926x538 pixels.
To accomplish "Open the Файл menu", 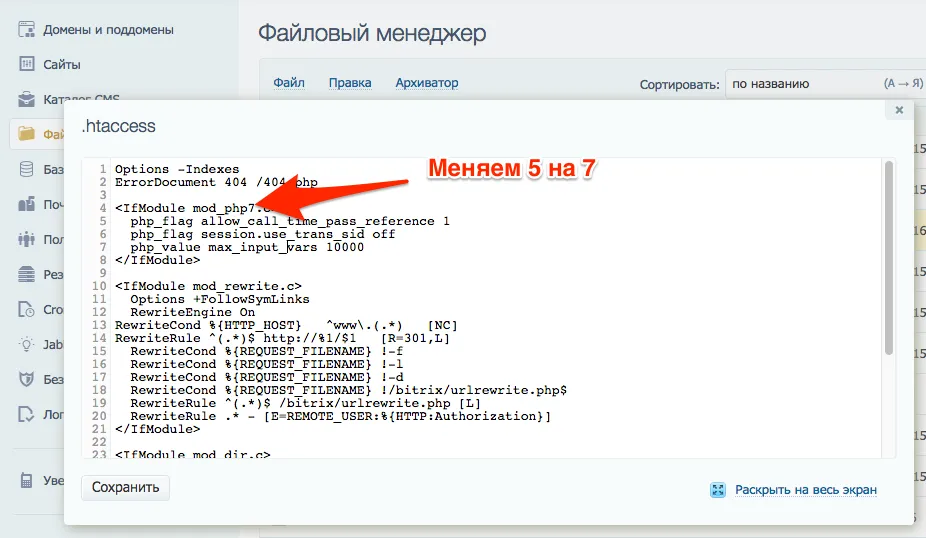I will [x=289, y=83].
